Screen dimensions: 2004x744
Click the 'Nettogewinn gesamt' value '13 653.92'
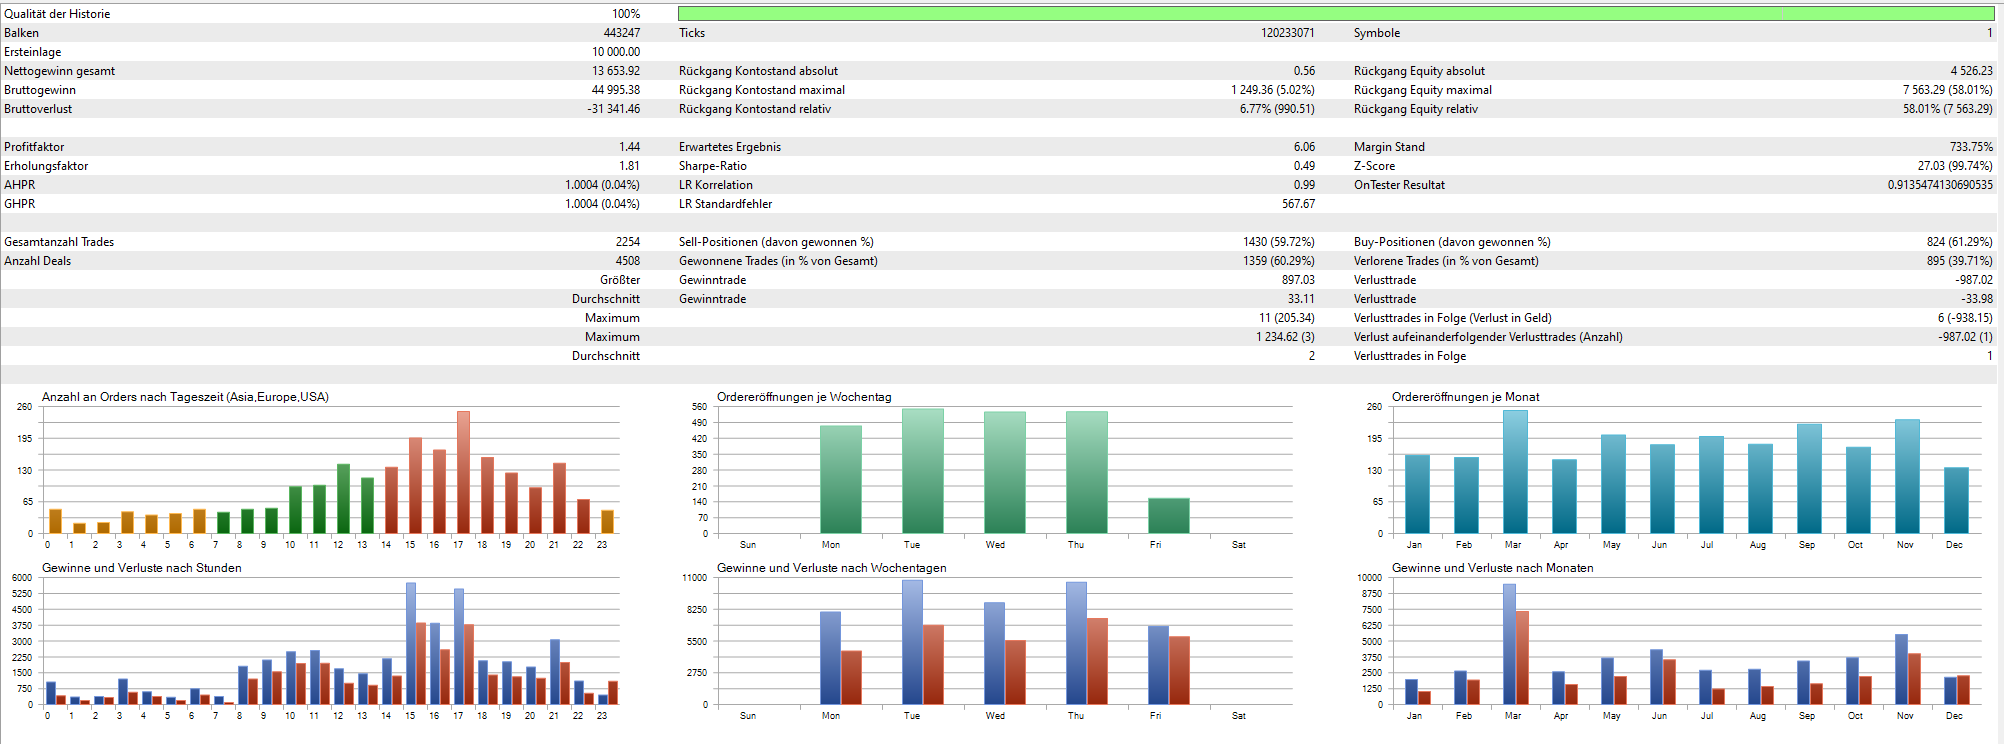(616, 71)
